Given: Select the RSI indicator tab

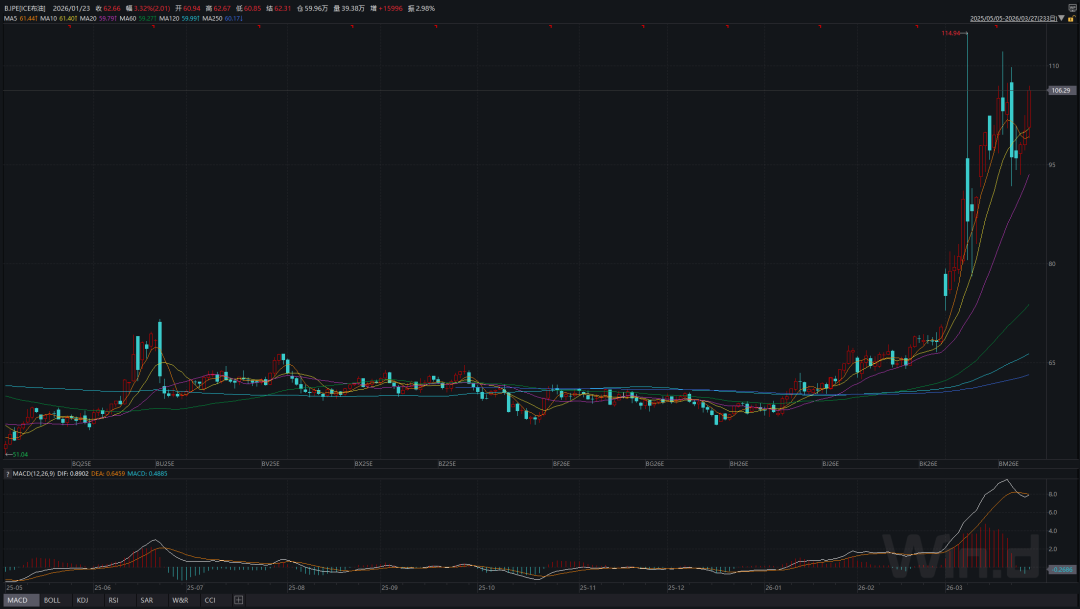Looking at the screenshot, I should pyautogui.click(x=114, y=600).
